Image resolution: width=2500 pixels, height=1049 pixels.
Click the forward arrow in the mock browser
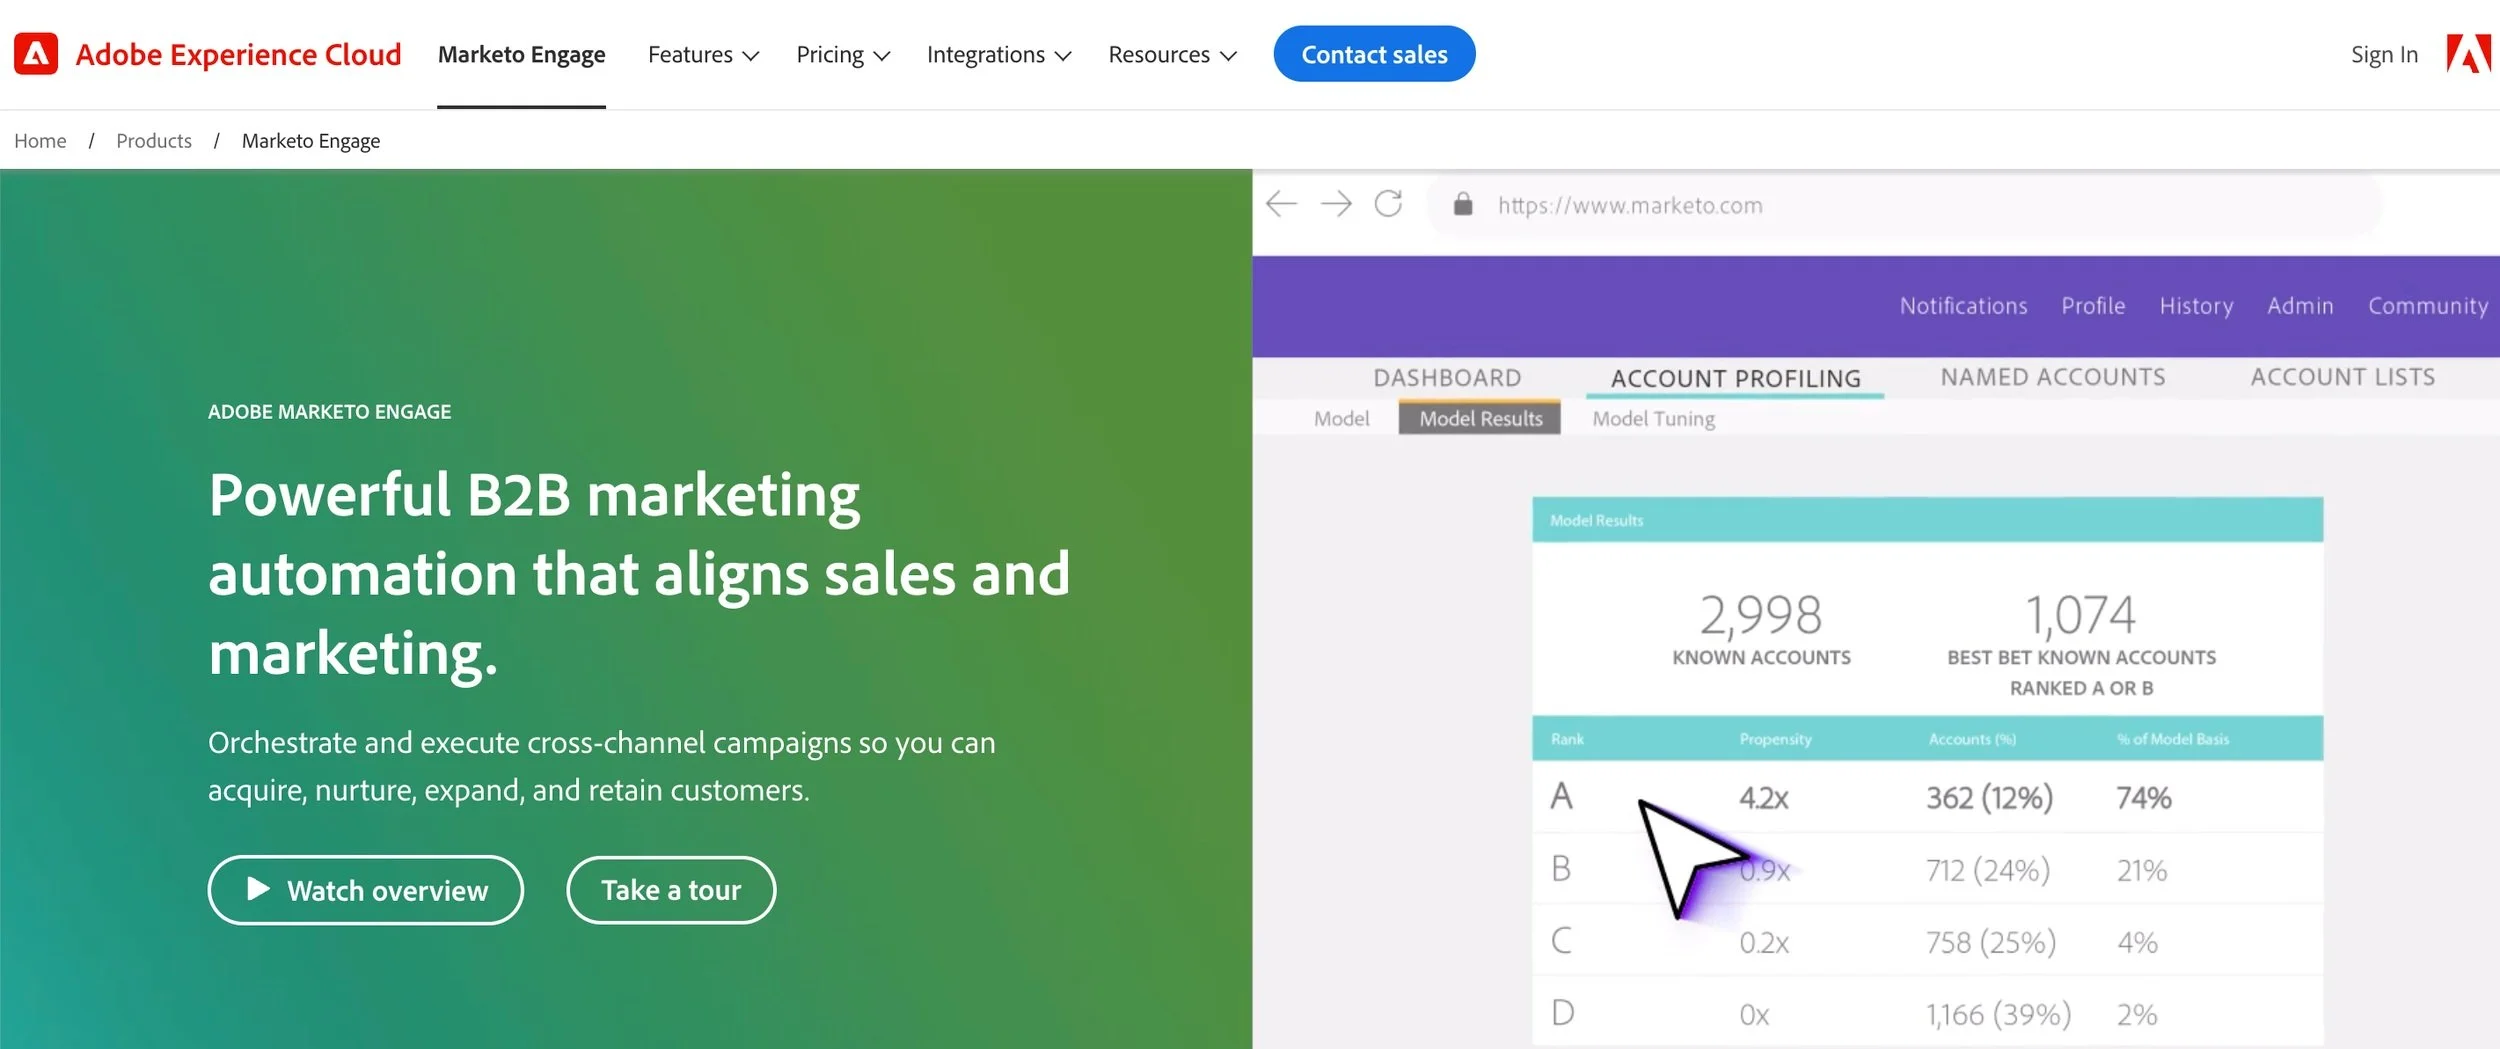pos(1336,204)
